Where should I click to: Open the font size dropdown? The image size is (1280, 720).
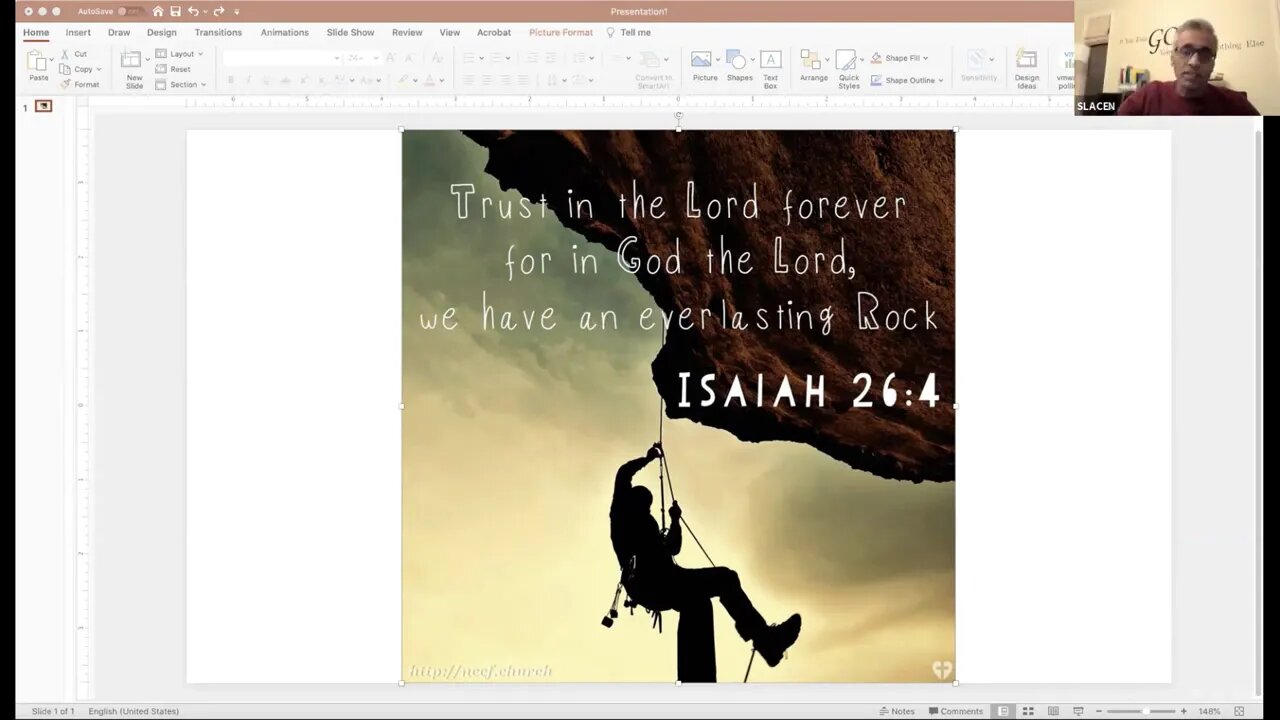[377, 58]
